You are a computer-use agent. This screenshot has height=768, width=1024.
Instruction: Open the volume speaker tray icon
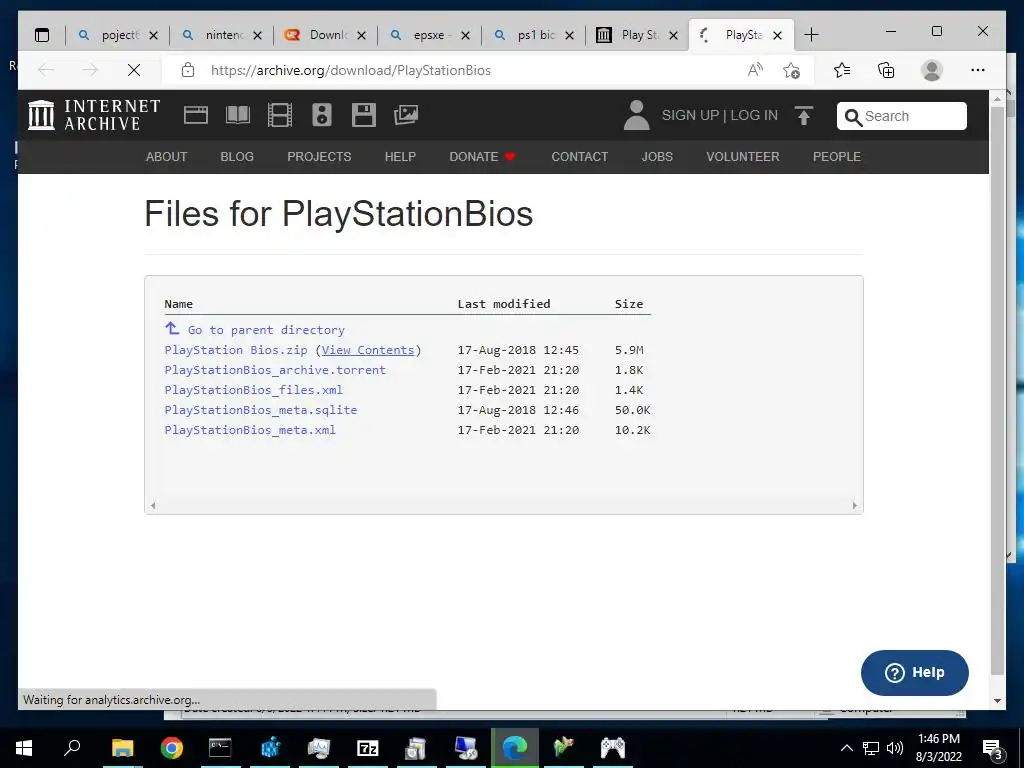click(x=895, y=748)
